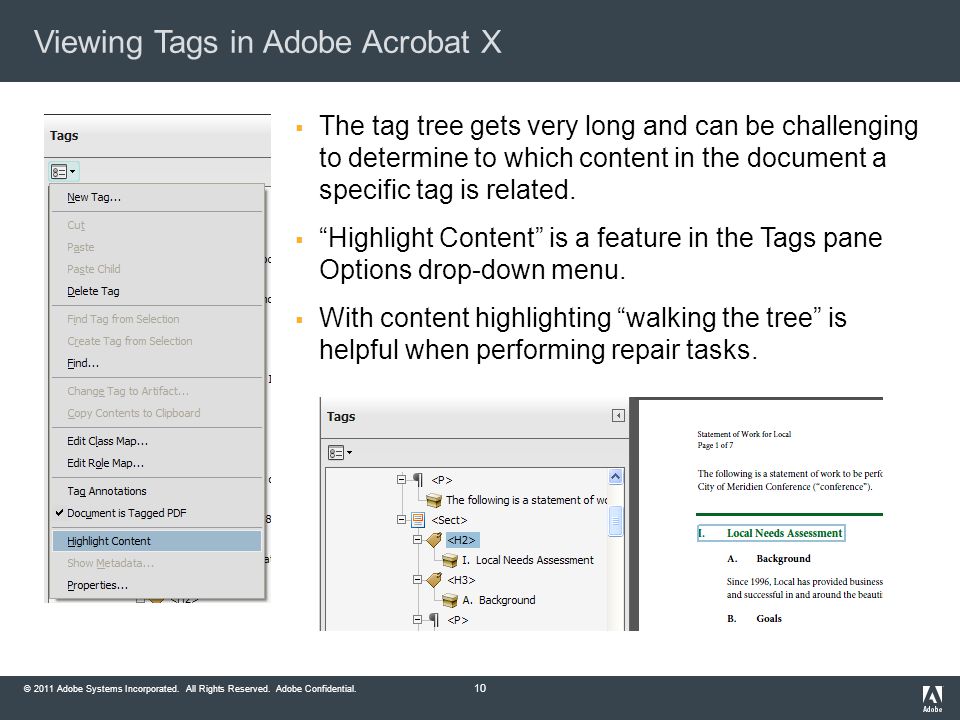
Task: Select the content box icon for 'I. Local Needs Assessment'
Action: point(450,560)
